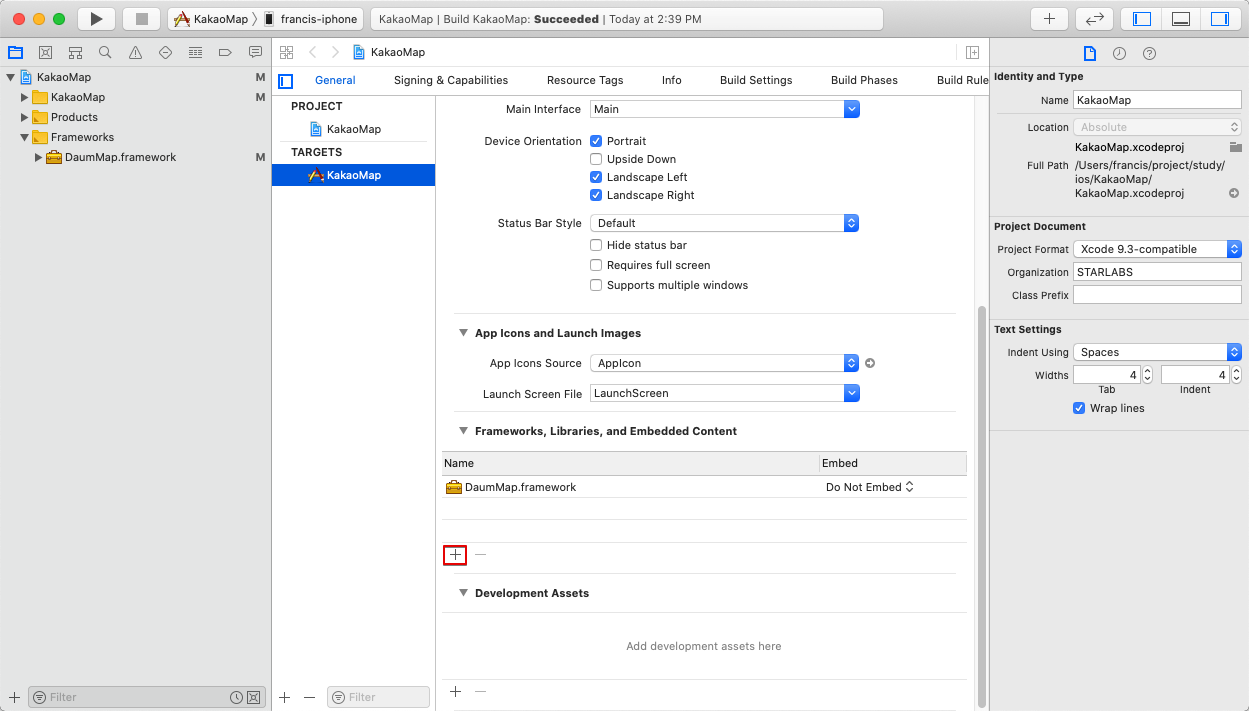Check Supports multiple windows
The image size is (1249, 711).
(x=596, y=285)
